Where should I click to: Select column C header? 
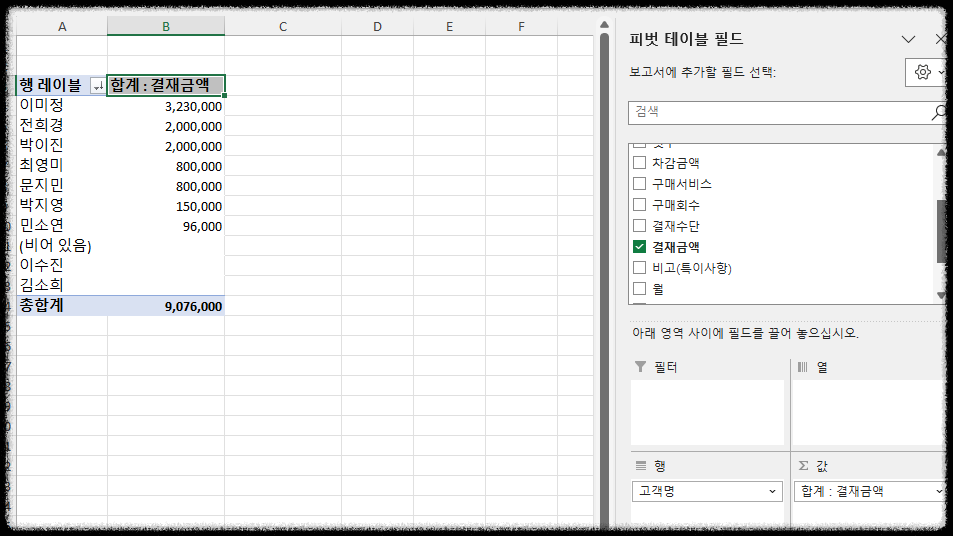click(283, 27)
